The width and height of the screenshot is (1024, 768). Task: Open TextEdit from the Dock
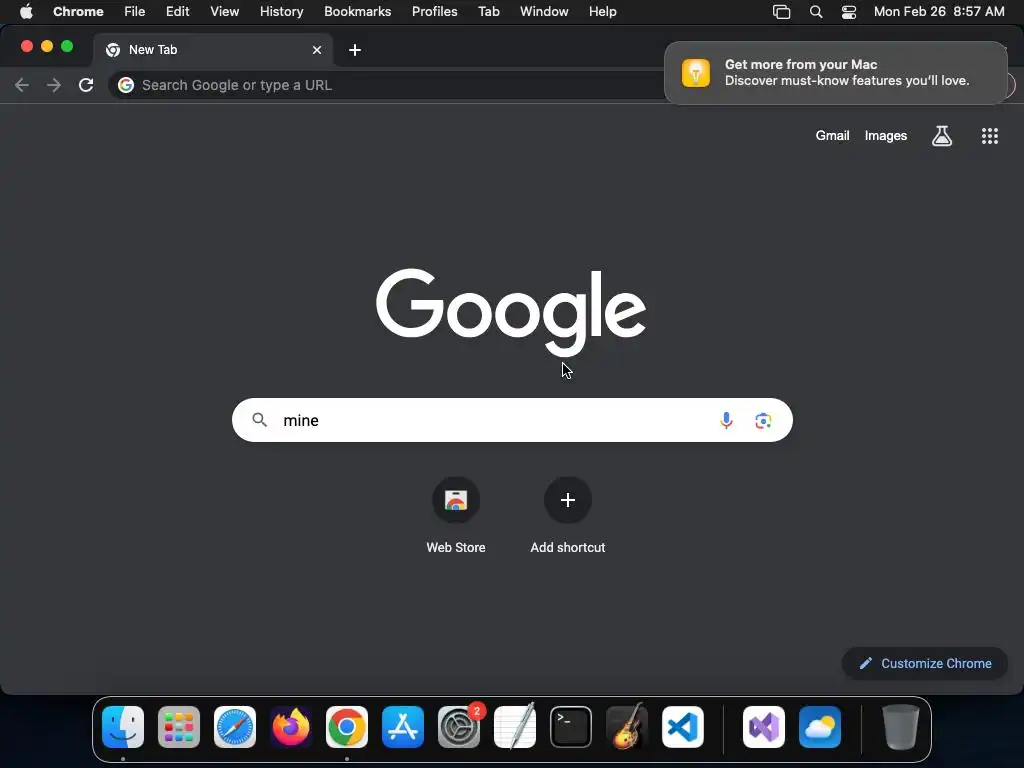[x=515, y=727]
